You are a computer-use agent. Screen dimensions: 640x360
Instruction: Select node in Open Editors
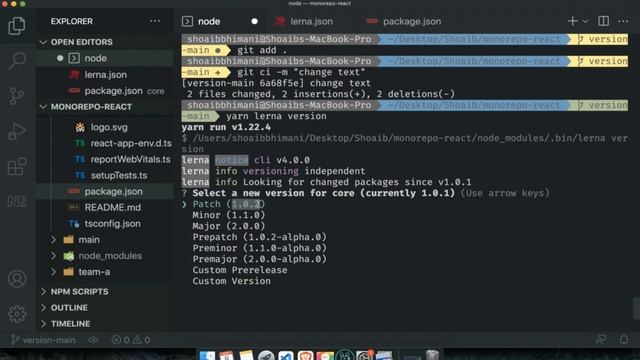pos(105,58)
